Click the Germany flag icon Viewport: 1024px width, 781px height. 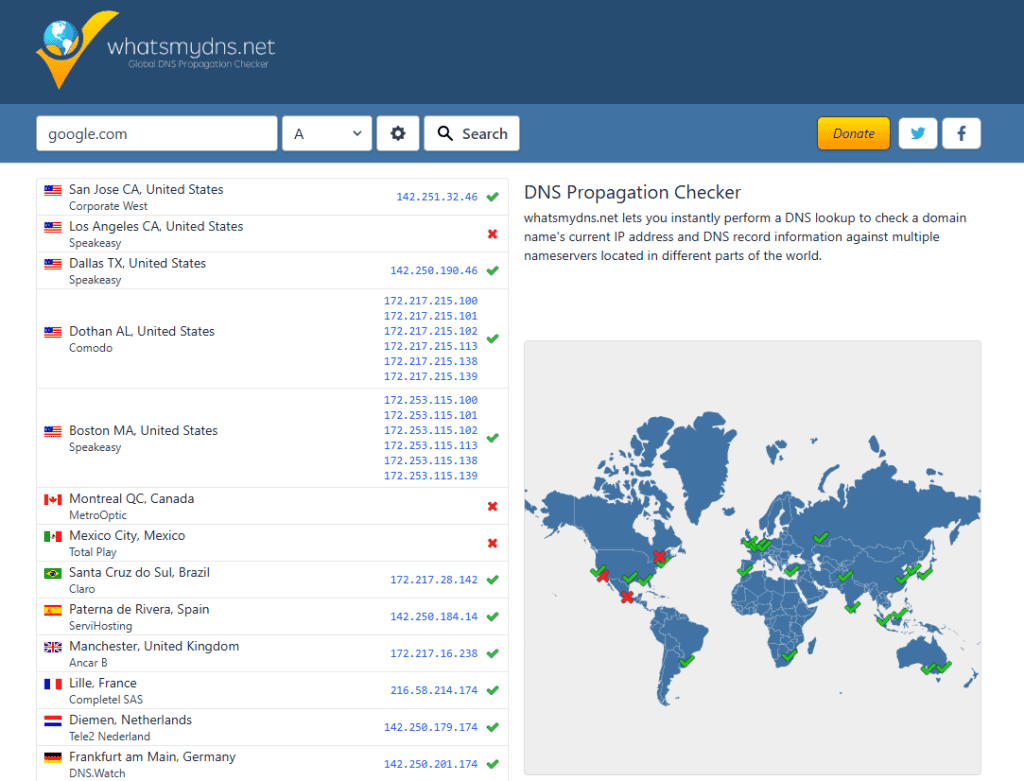[53, 757]
